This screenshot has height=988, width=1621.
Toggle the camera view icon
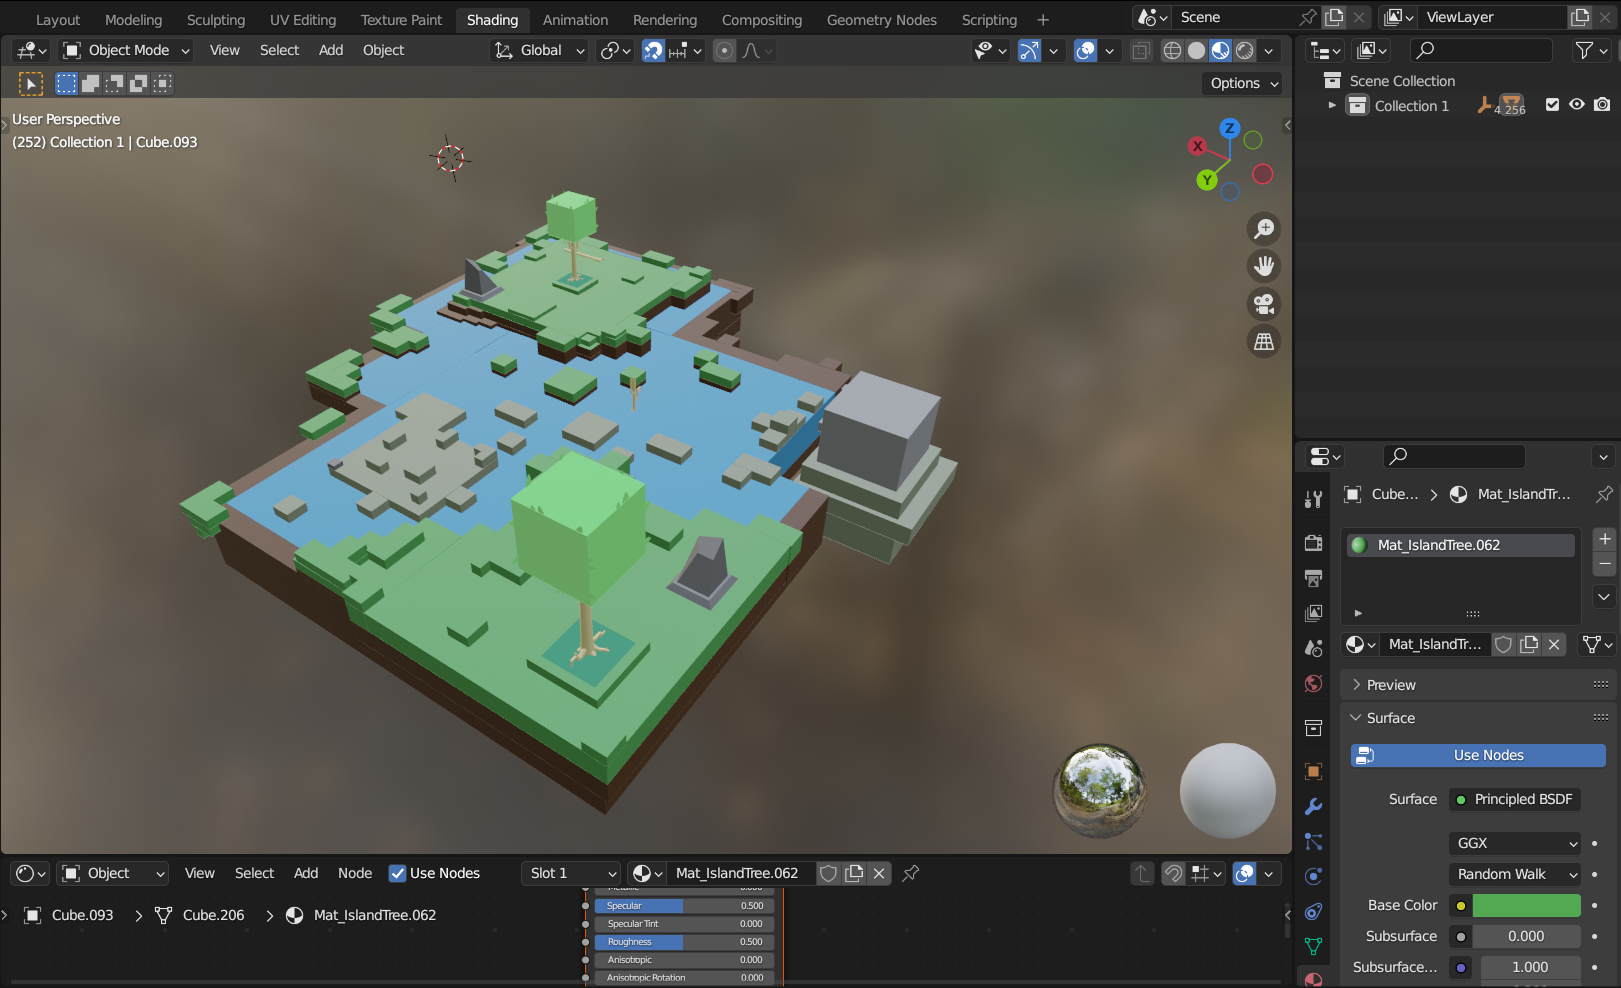(x=1265, y=304)
